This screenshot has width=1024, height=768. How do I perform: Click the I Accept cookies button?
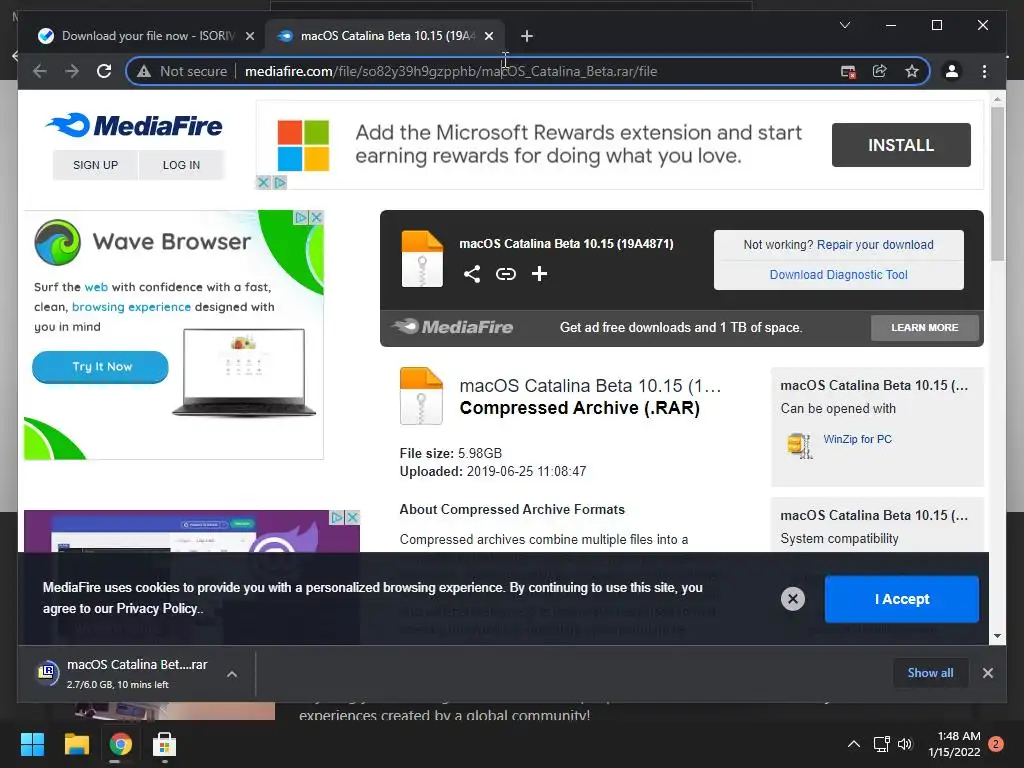coord(901,599)
